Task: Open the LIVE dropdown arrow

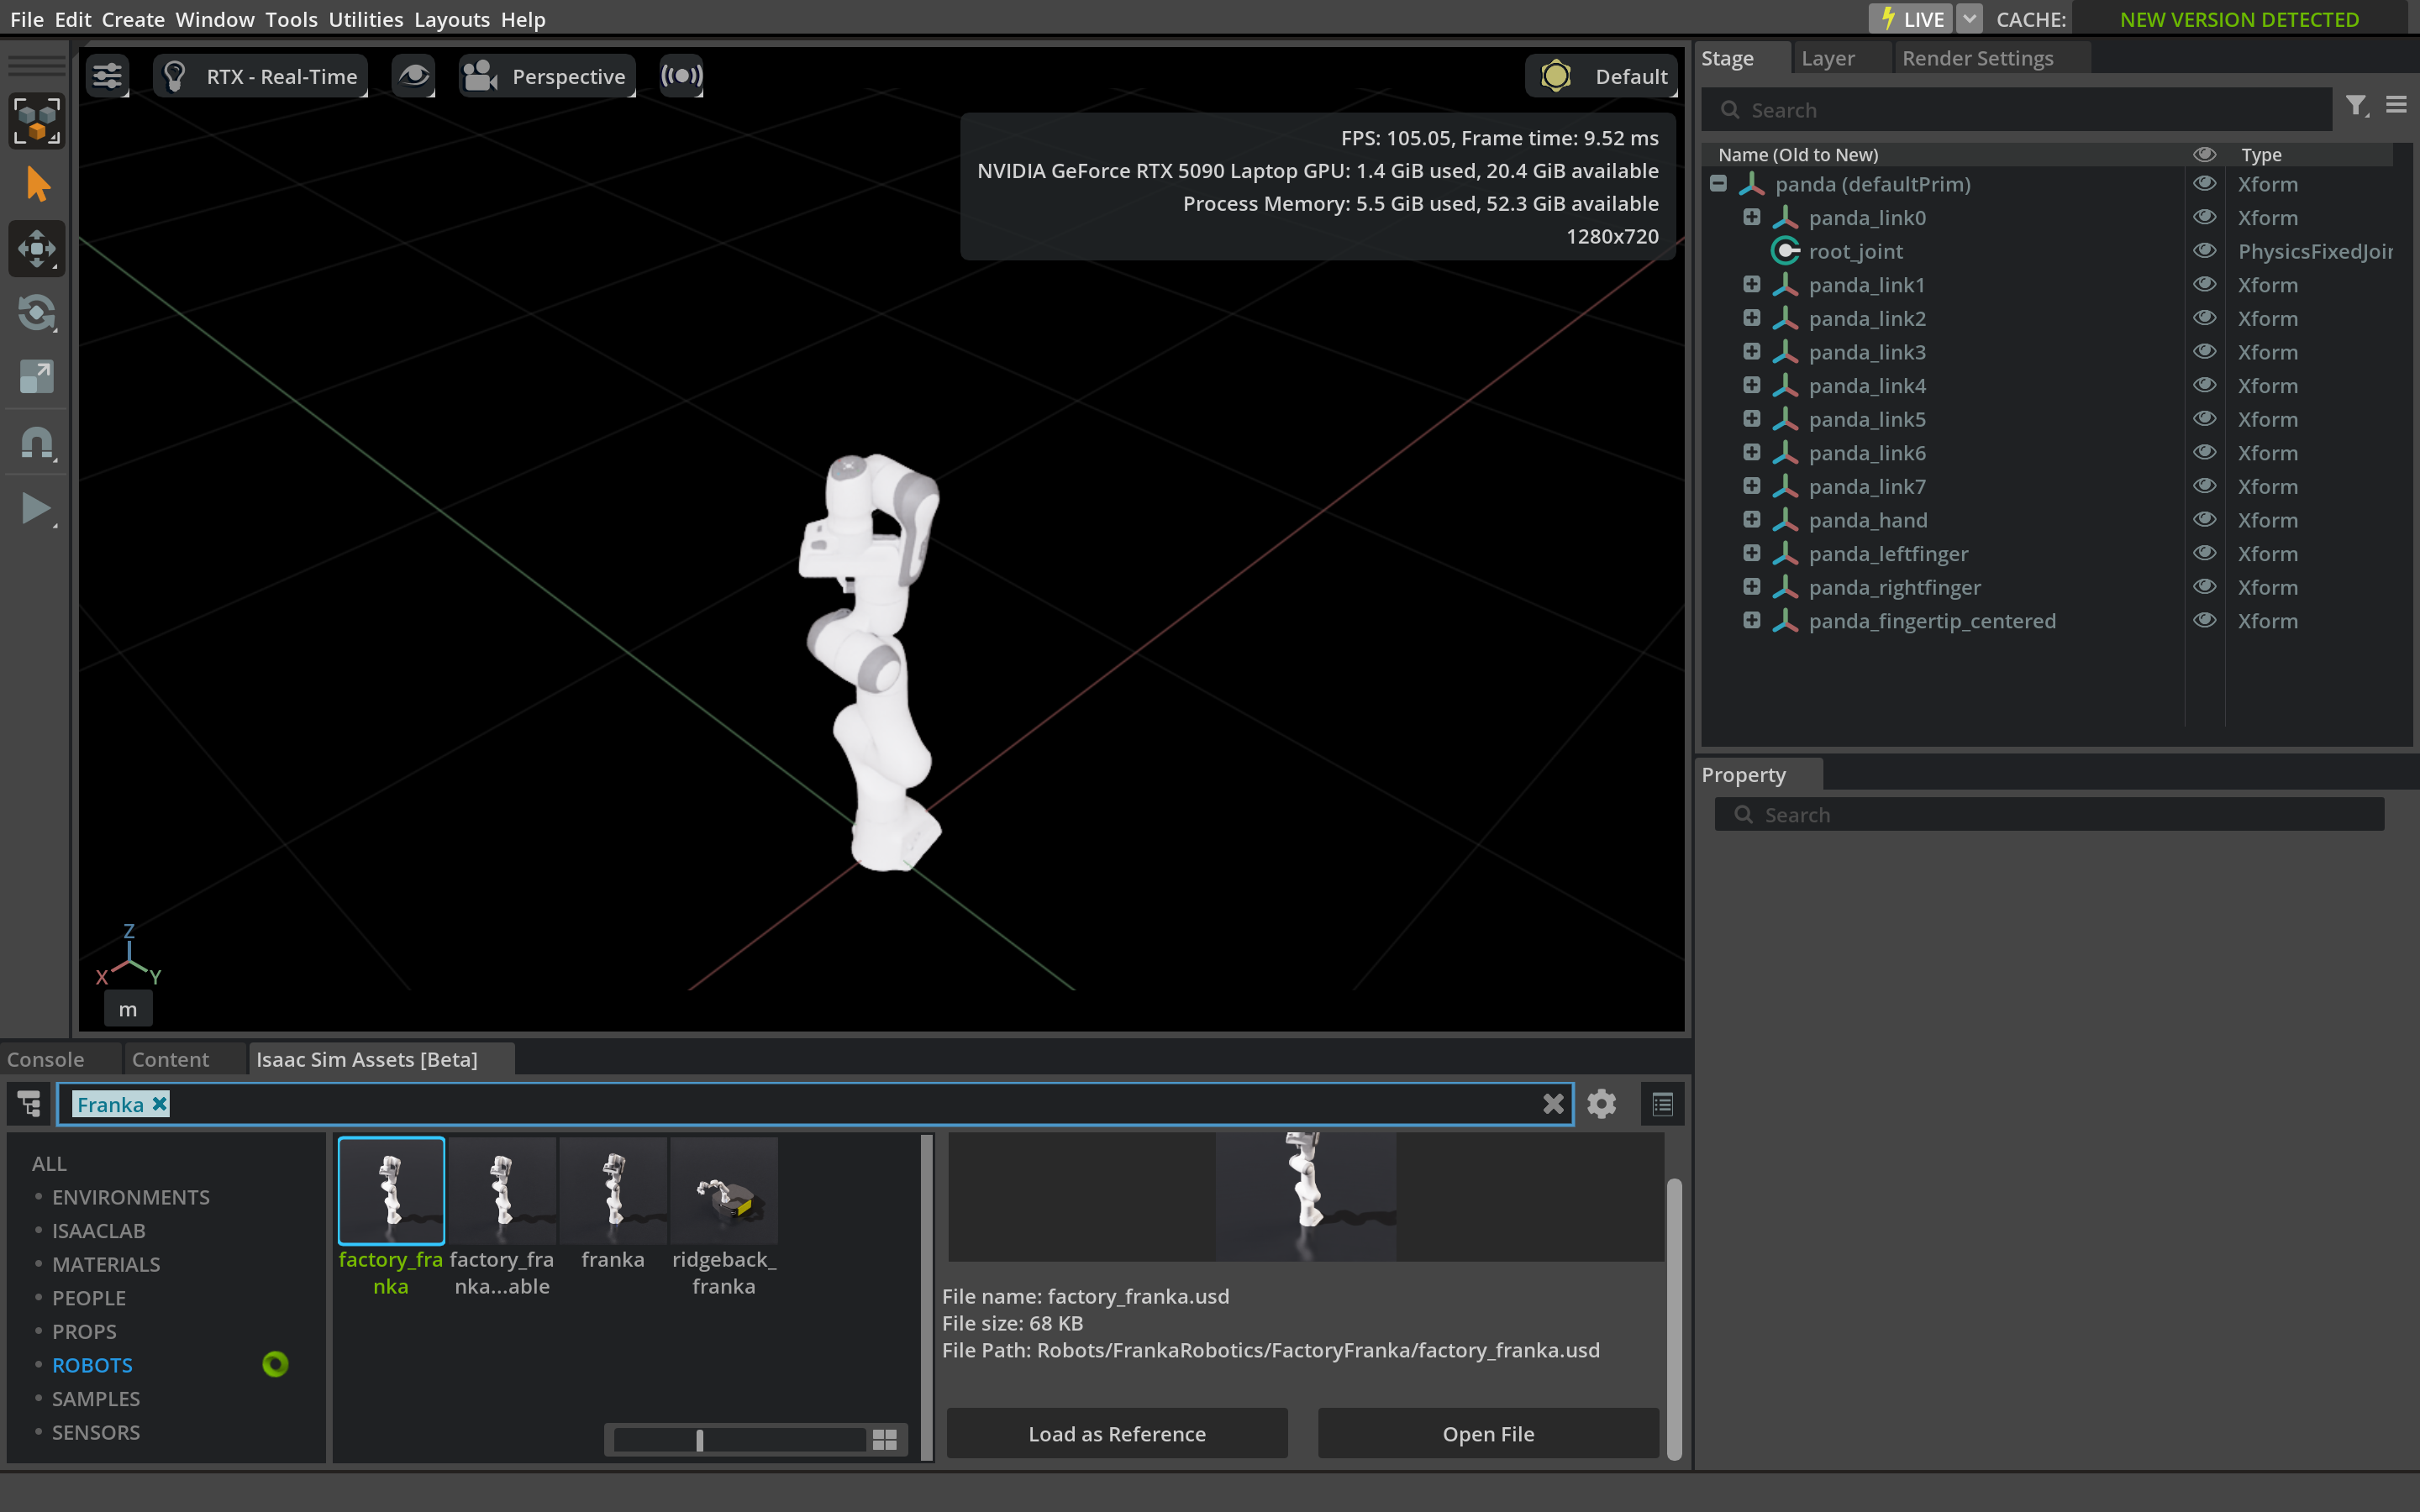Action: tap(1968, 19)
